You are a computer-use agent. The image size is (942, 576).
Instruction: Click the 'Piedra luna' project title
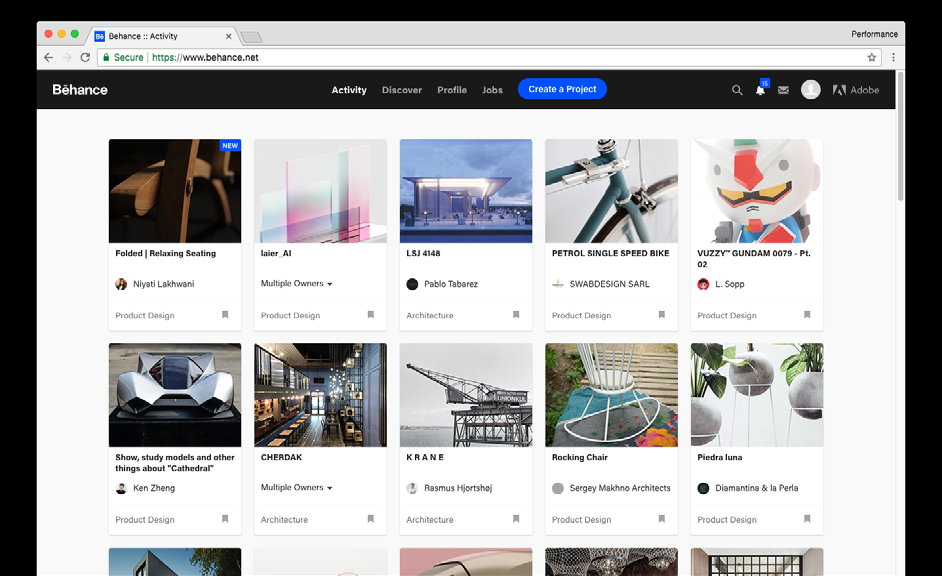coord(720,458)
